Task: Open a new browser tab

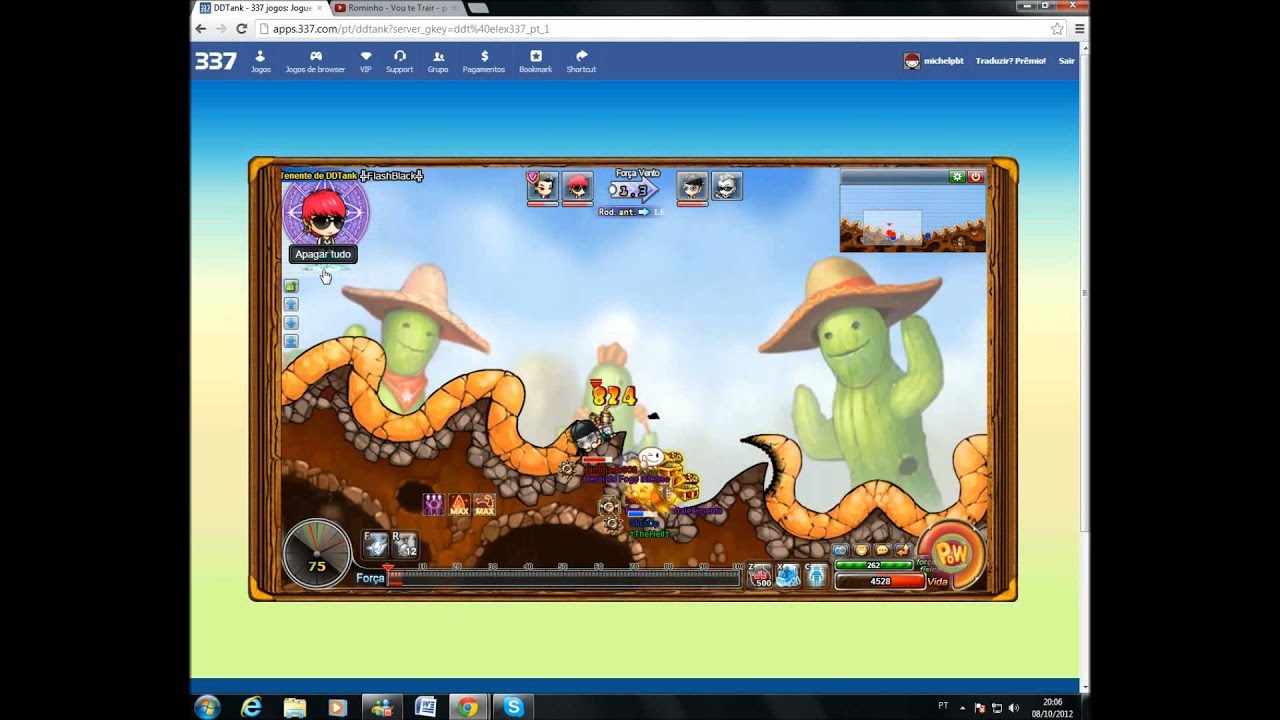Action: (x=478, y=8)
